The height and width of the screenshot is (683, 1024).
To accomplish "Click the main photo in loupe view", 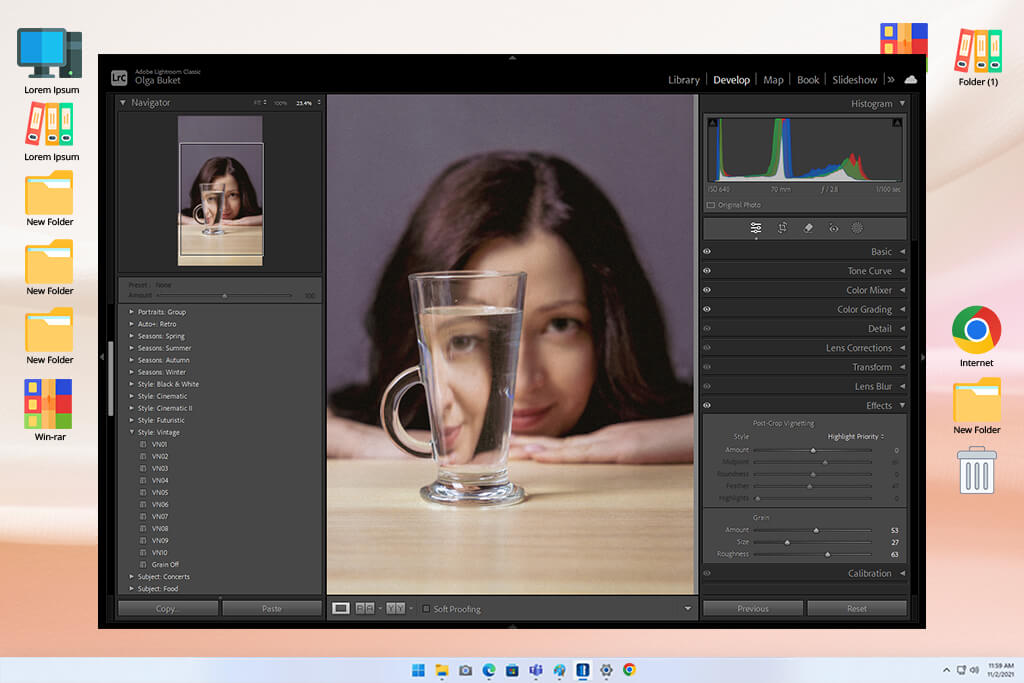I will [511, 345].
